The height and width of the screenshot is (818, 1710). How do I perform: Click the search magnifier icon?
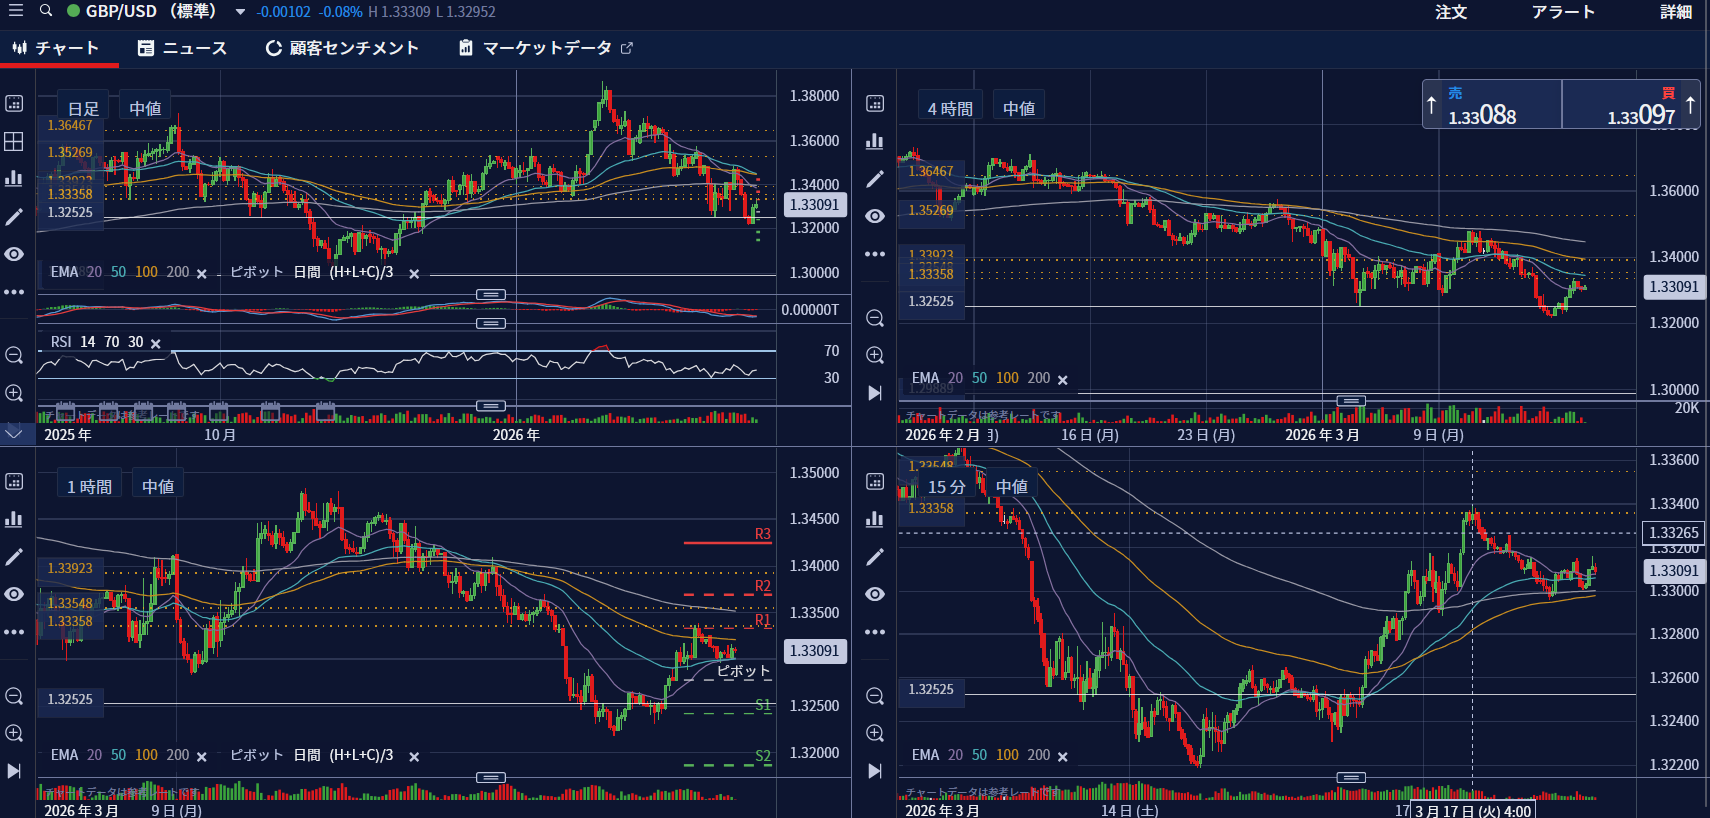pos(46,11)
